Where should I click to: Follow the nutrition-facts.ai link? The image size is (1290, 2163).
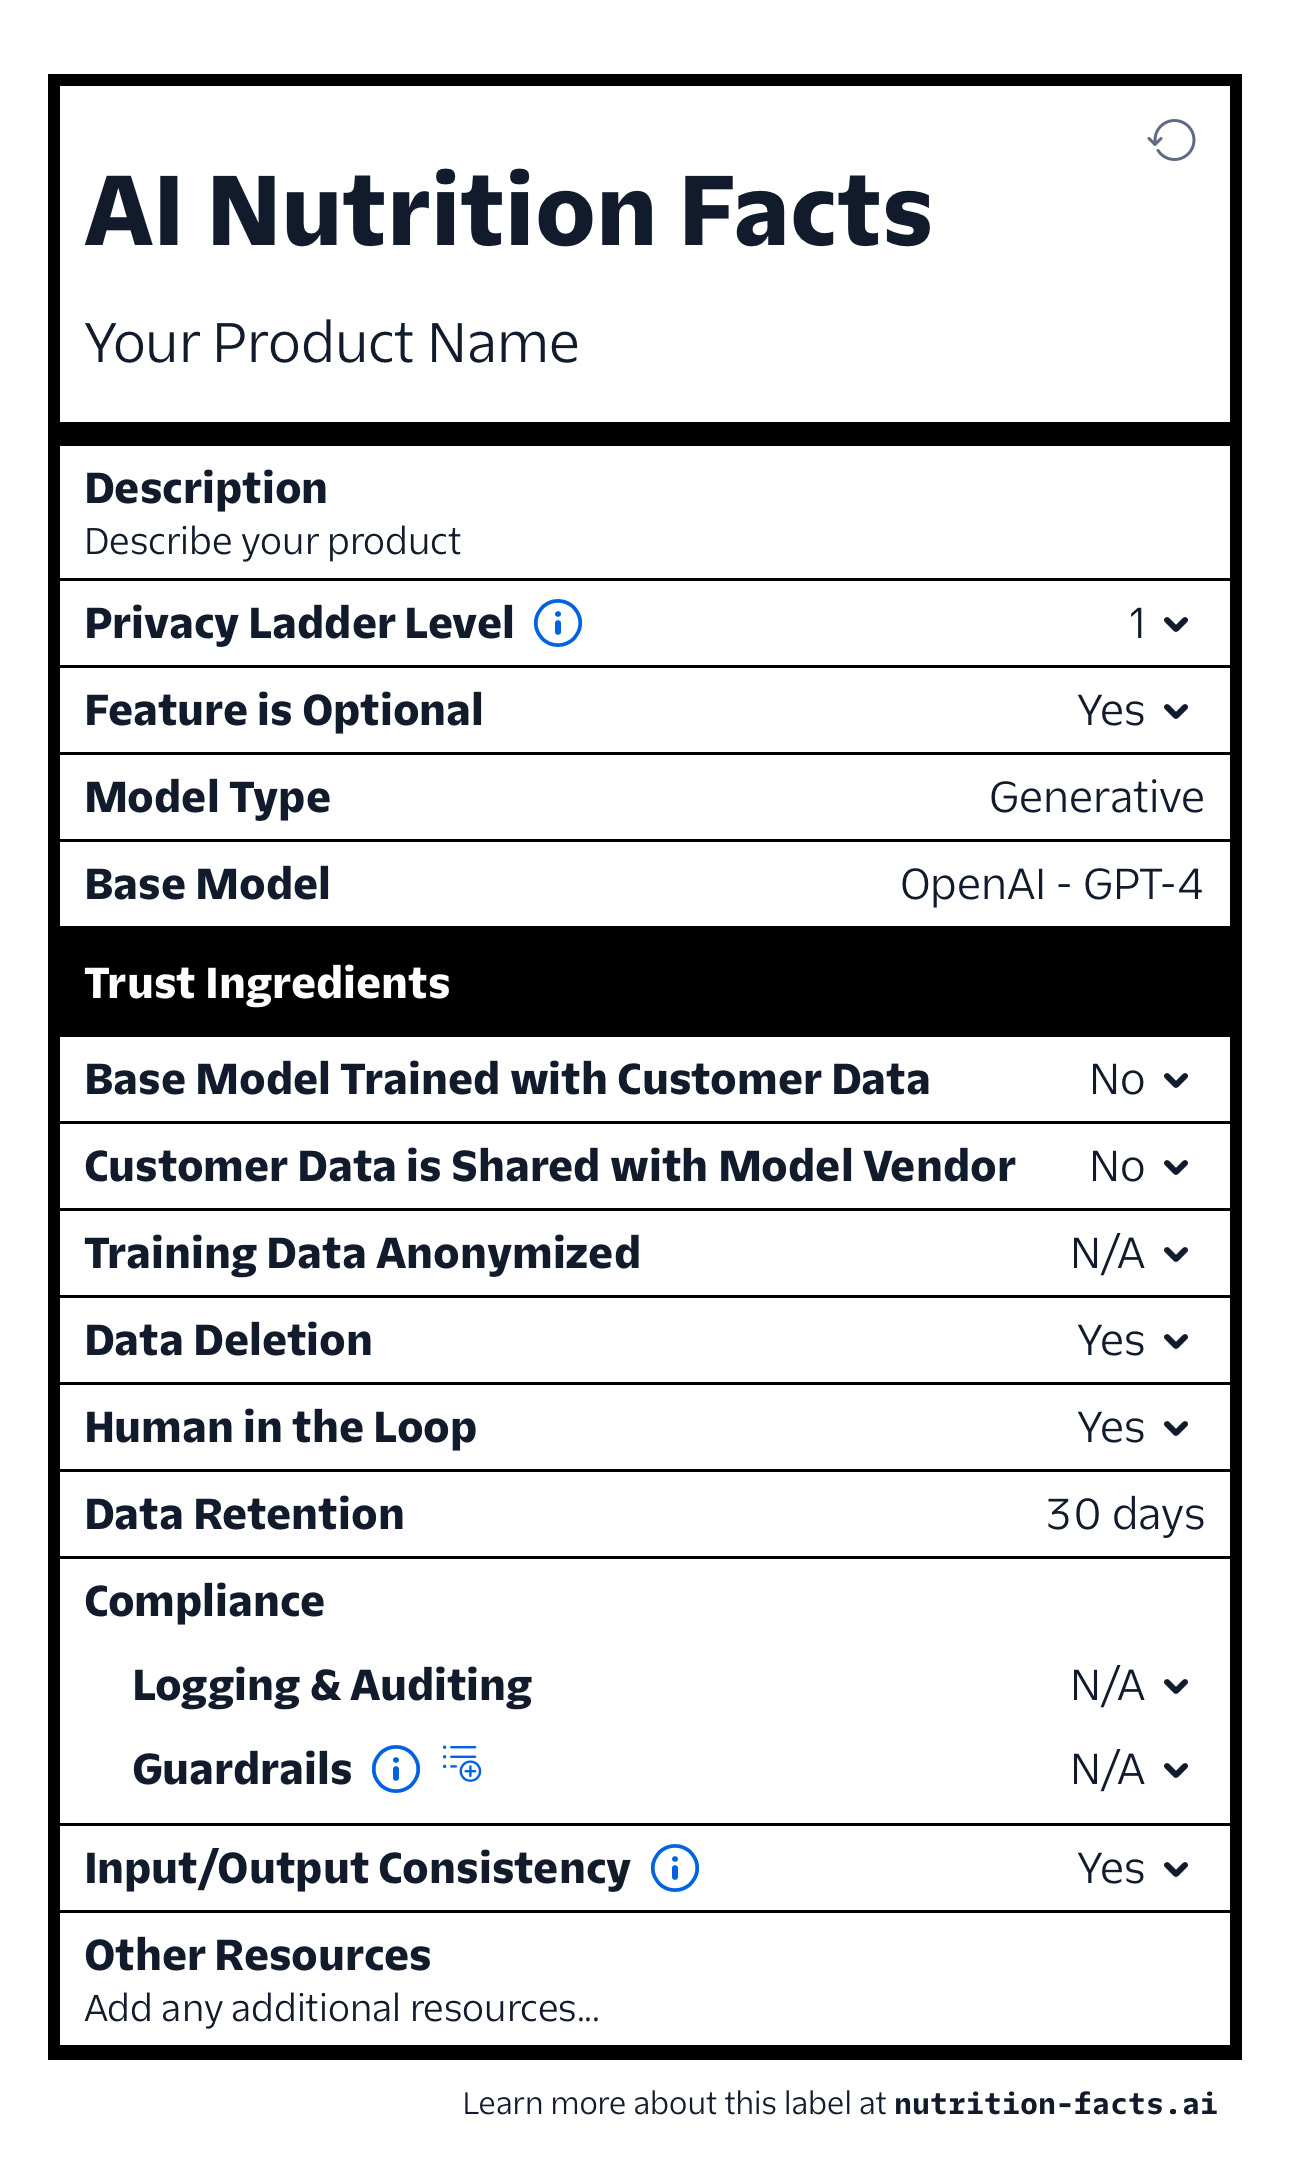click(1056, 2103)
